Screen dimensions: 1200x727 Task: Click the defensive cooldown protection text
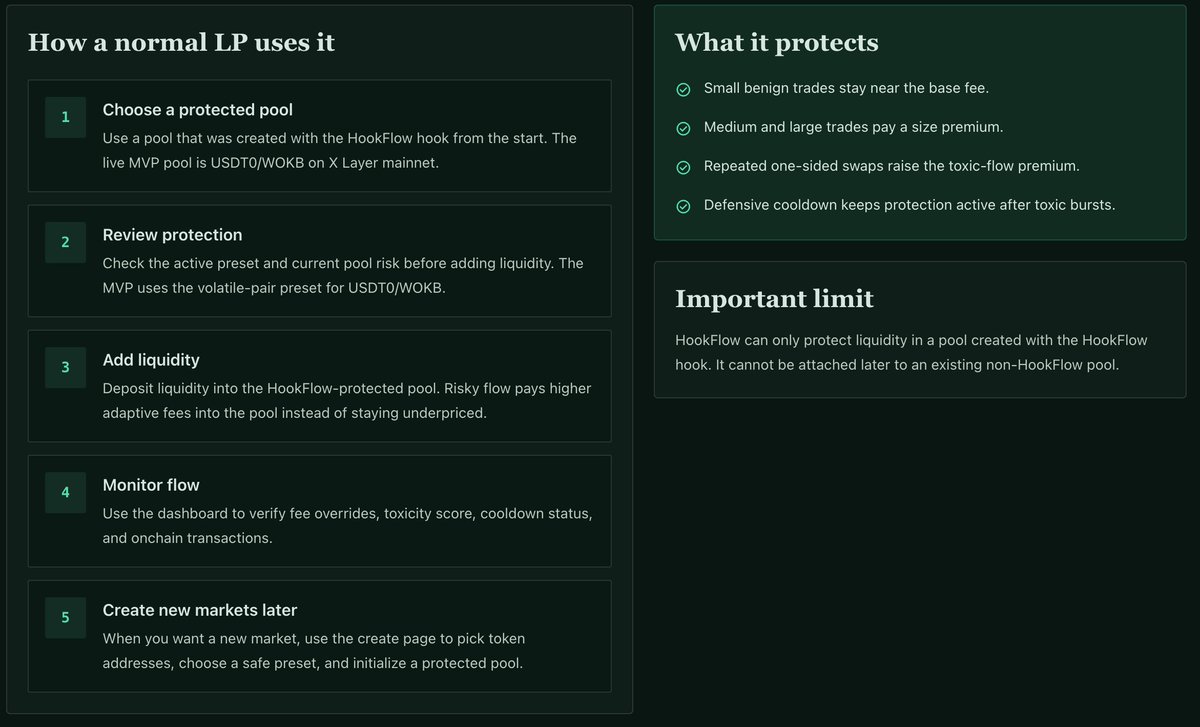click(909, 205)
